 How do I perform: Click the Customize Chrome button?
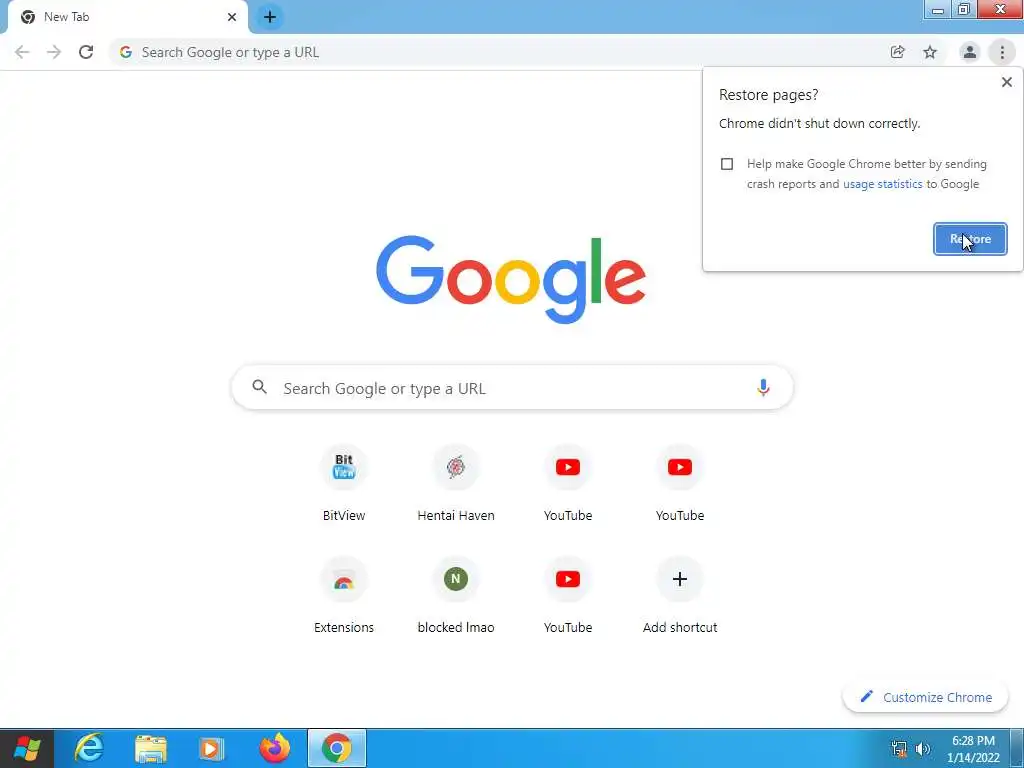coord(925,697)
